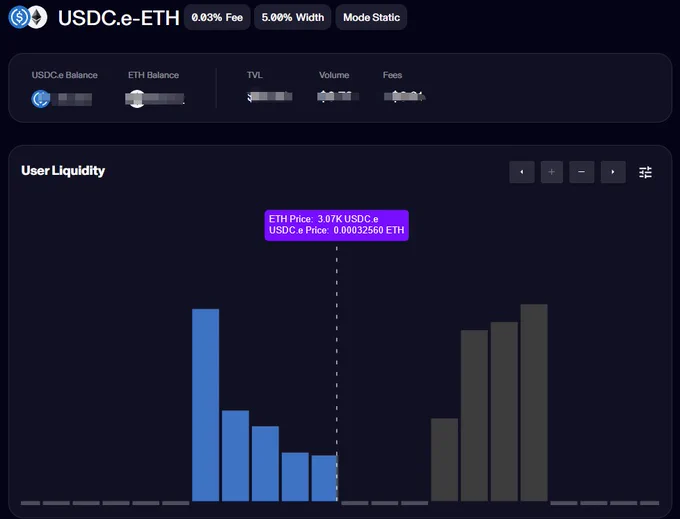This screenshot has height=519, width=680.
Task: Click the ETH coin icon under ETH Balance
Action: click(137, 99)
